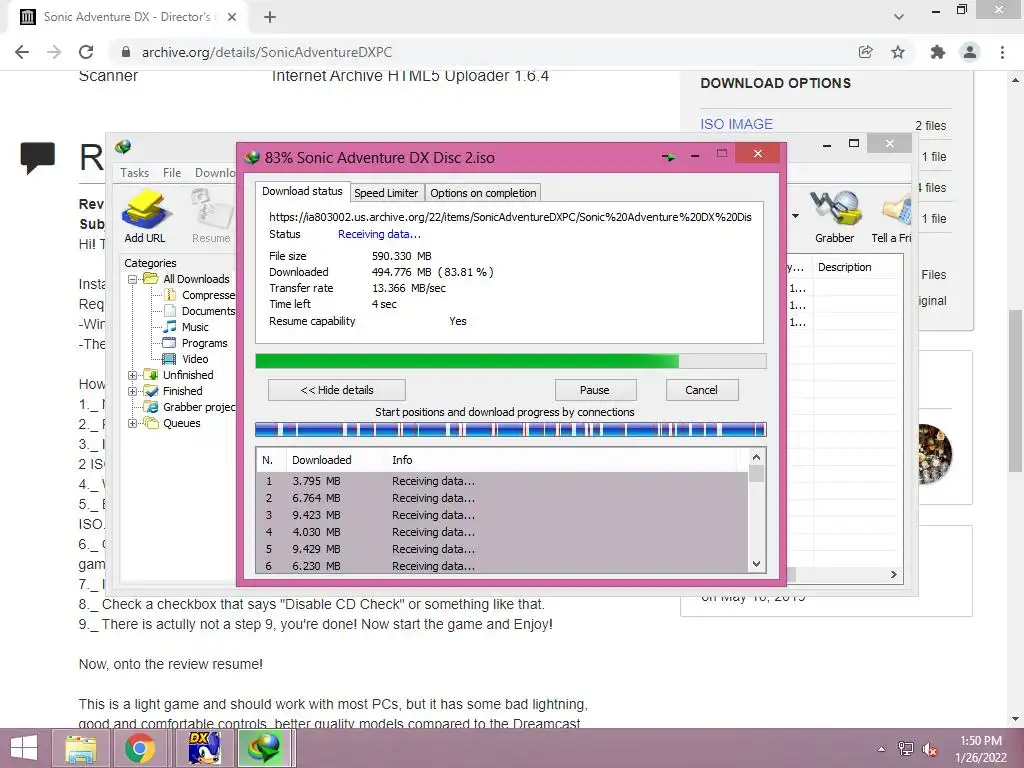Click the download URL text in status panel
The height and width of the screenshot is (768, 1024).
(510, 217)
